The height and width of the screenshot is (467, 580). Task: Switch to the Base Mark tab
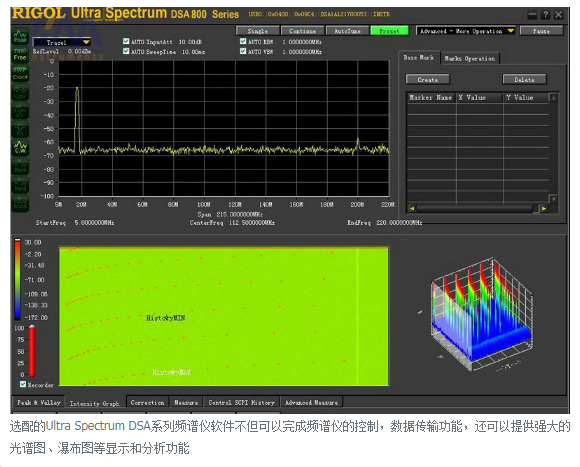click(419, 58)
